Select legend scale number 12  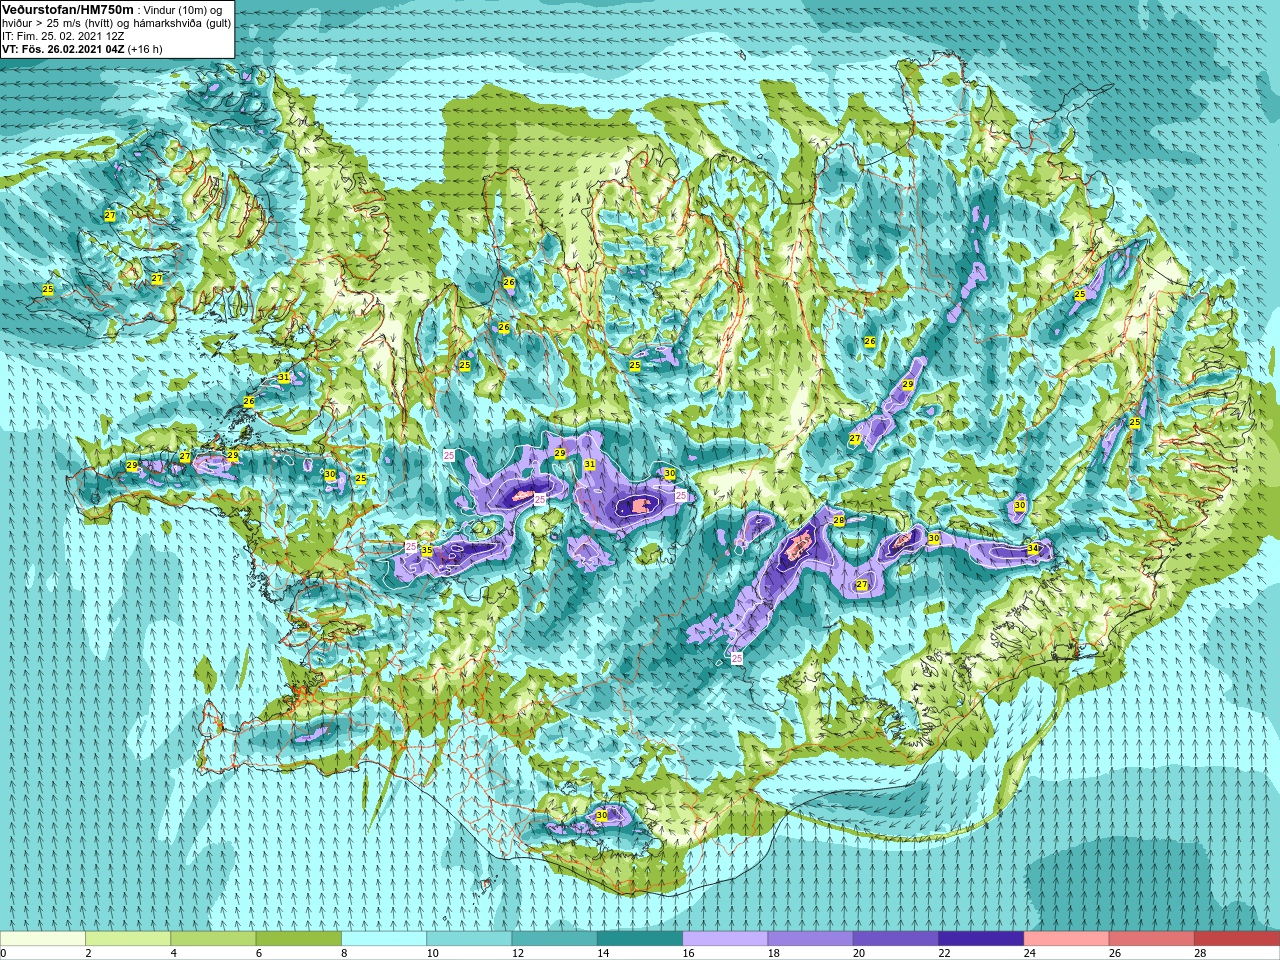[518, 953]
